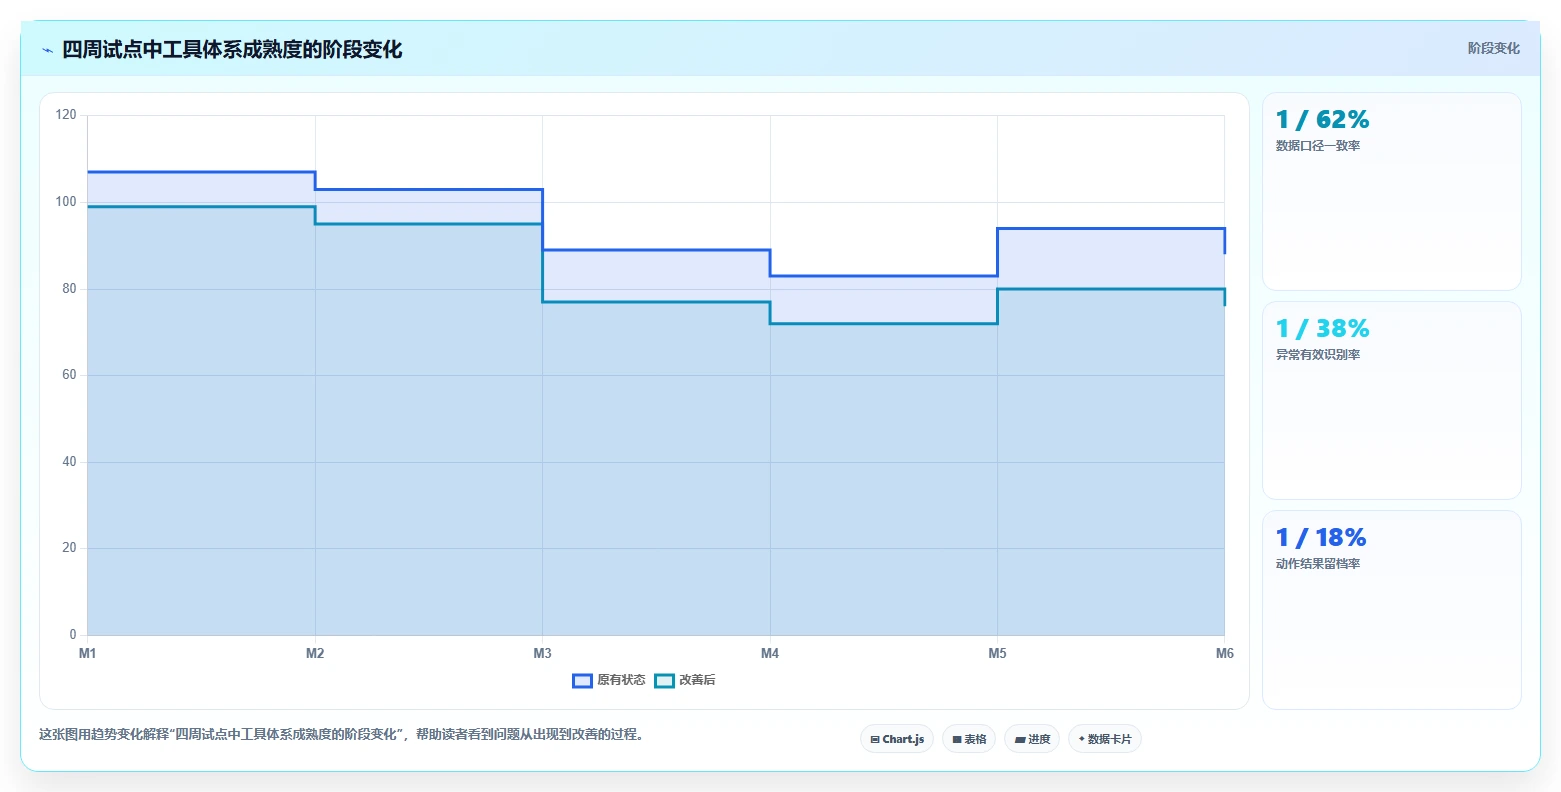Click the teal 改善后 legend swatch
The width and height of the screenshot is (1561, 792).
click(x=664, y=681)
